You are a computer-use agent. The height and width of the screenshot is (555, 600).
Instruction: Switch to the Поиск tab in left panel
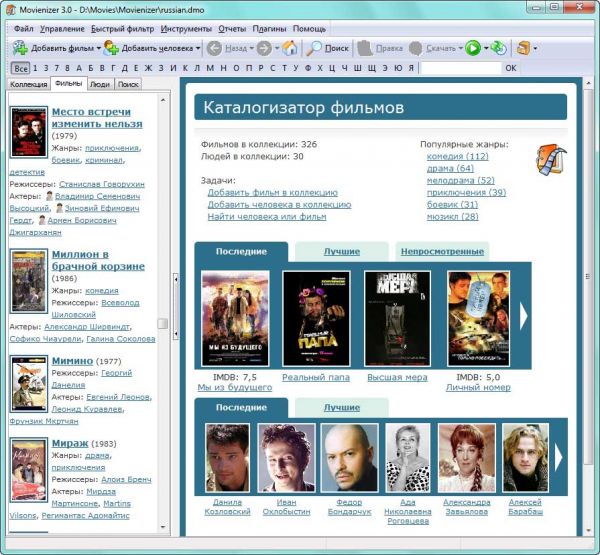click(x=128, y=84)
